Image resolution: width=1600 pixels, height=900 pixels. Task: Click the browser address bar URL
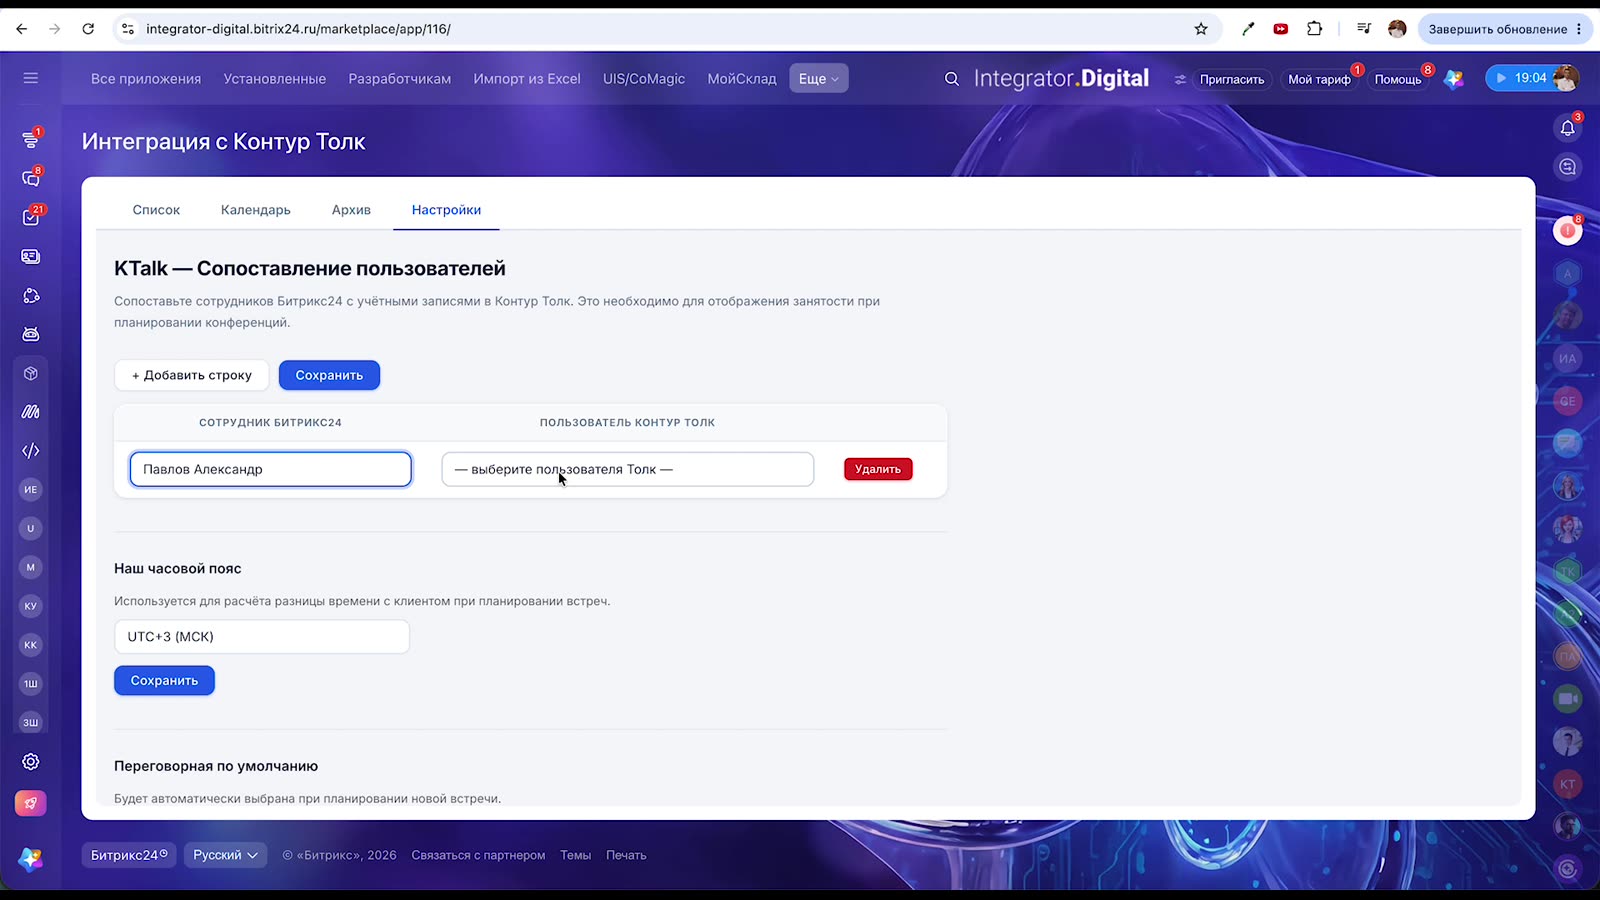click(x=298, y=29)
